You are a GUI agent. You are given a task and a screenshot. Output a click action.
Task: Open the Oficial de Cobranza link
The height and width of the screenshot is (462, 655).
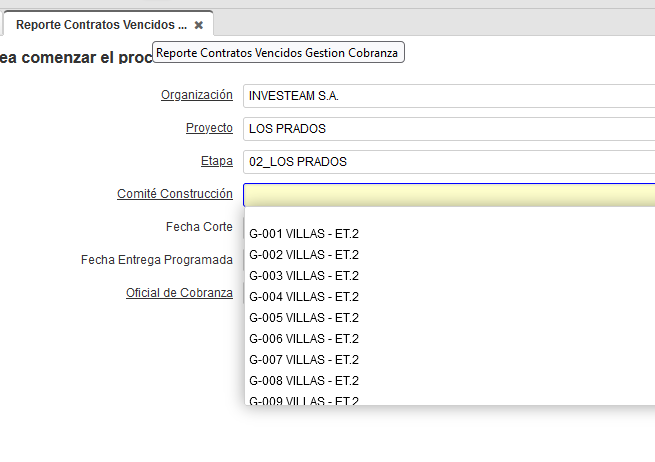179,293
